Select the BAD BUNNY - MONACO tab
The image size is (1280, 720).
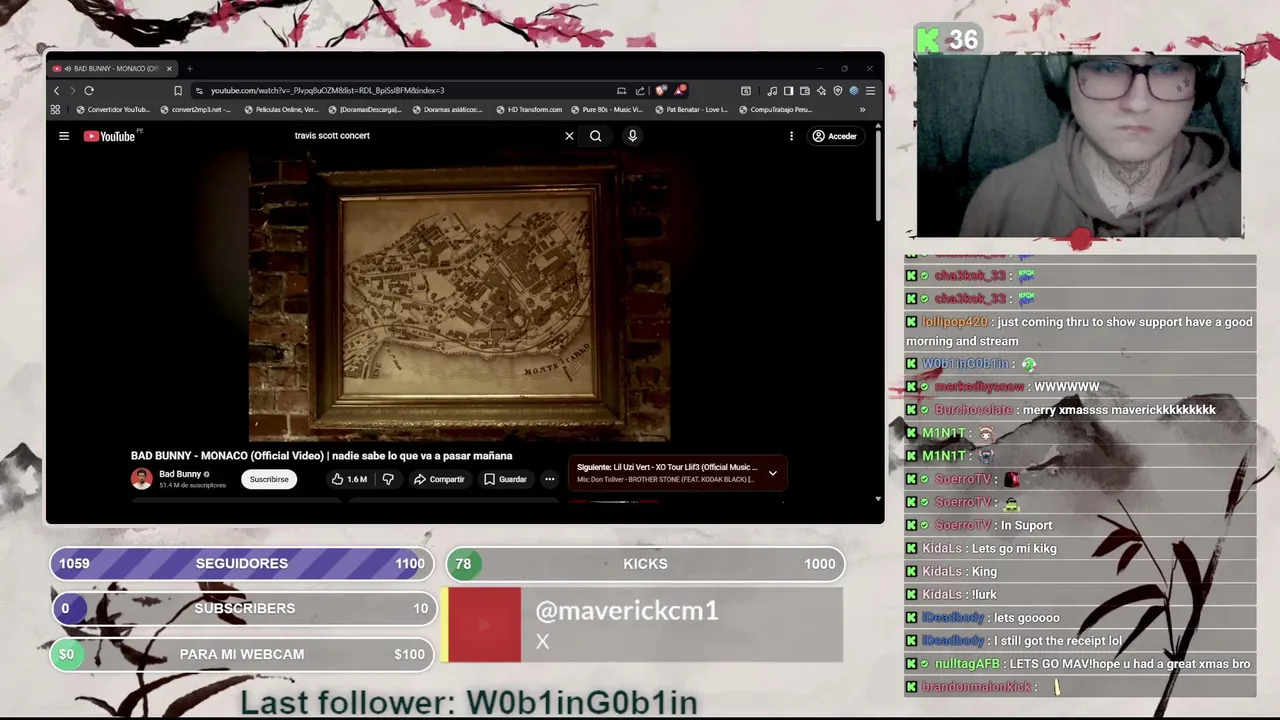113,69
